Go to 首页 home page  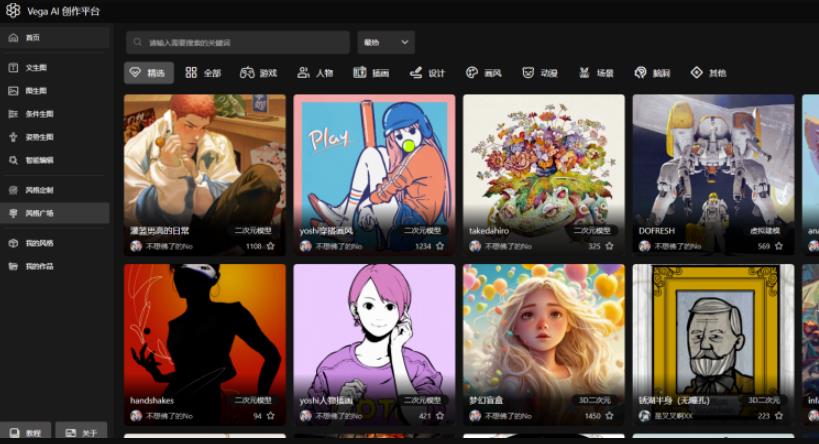[33, 38]
